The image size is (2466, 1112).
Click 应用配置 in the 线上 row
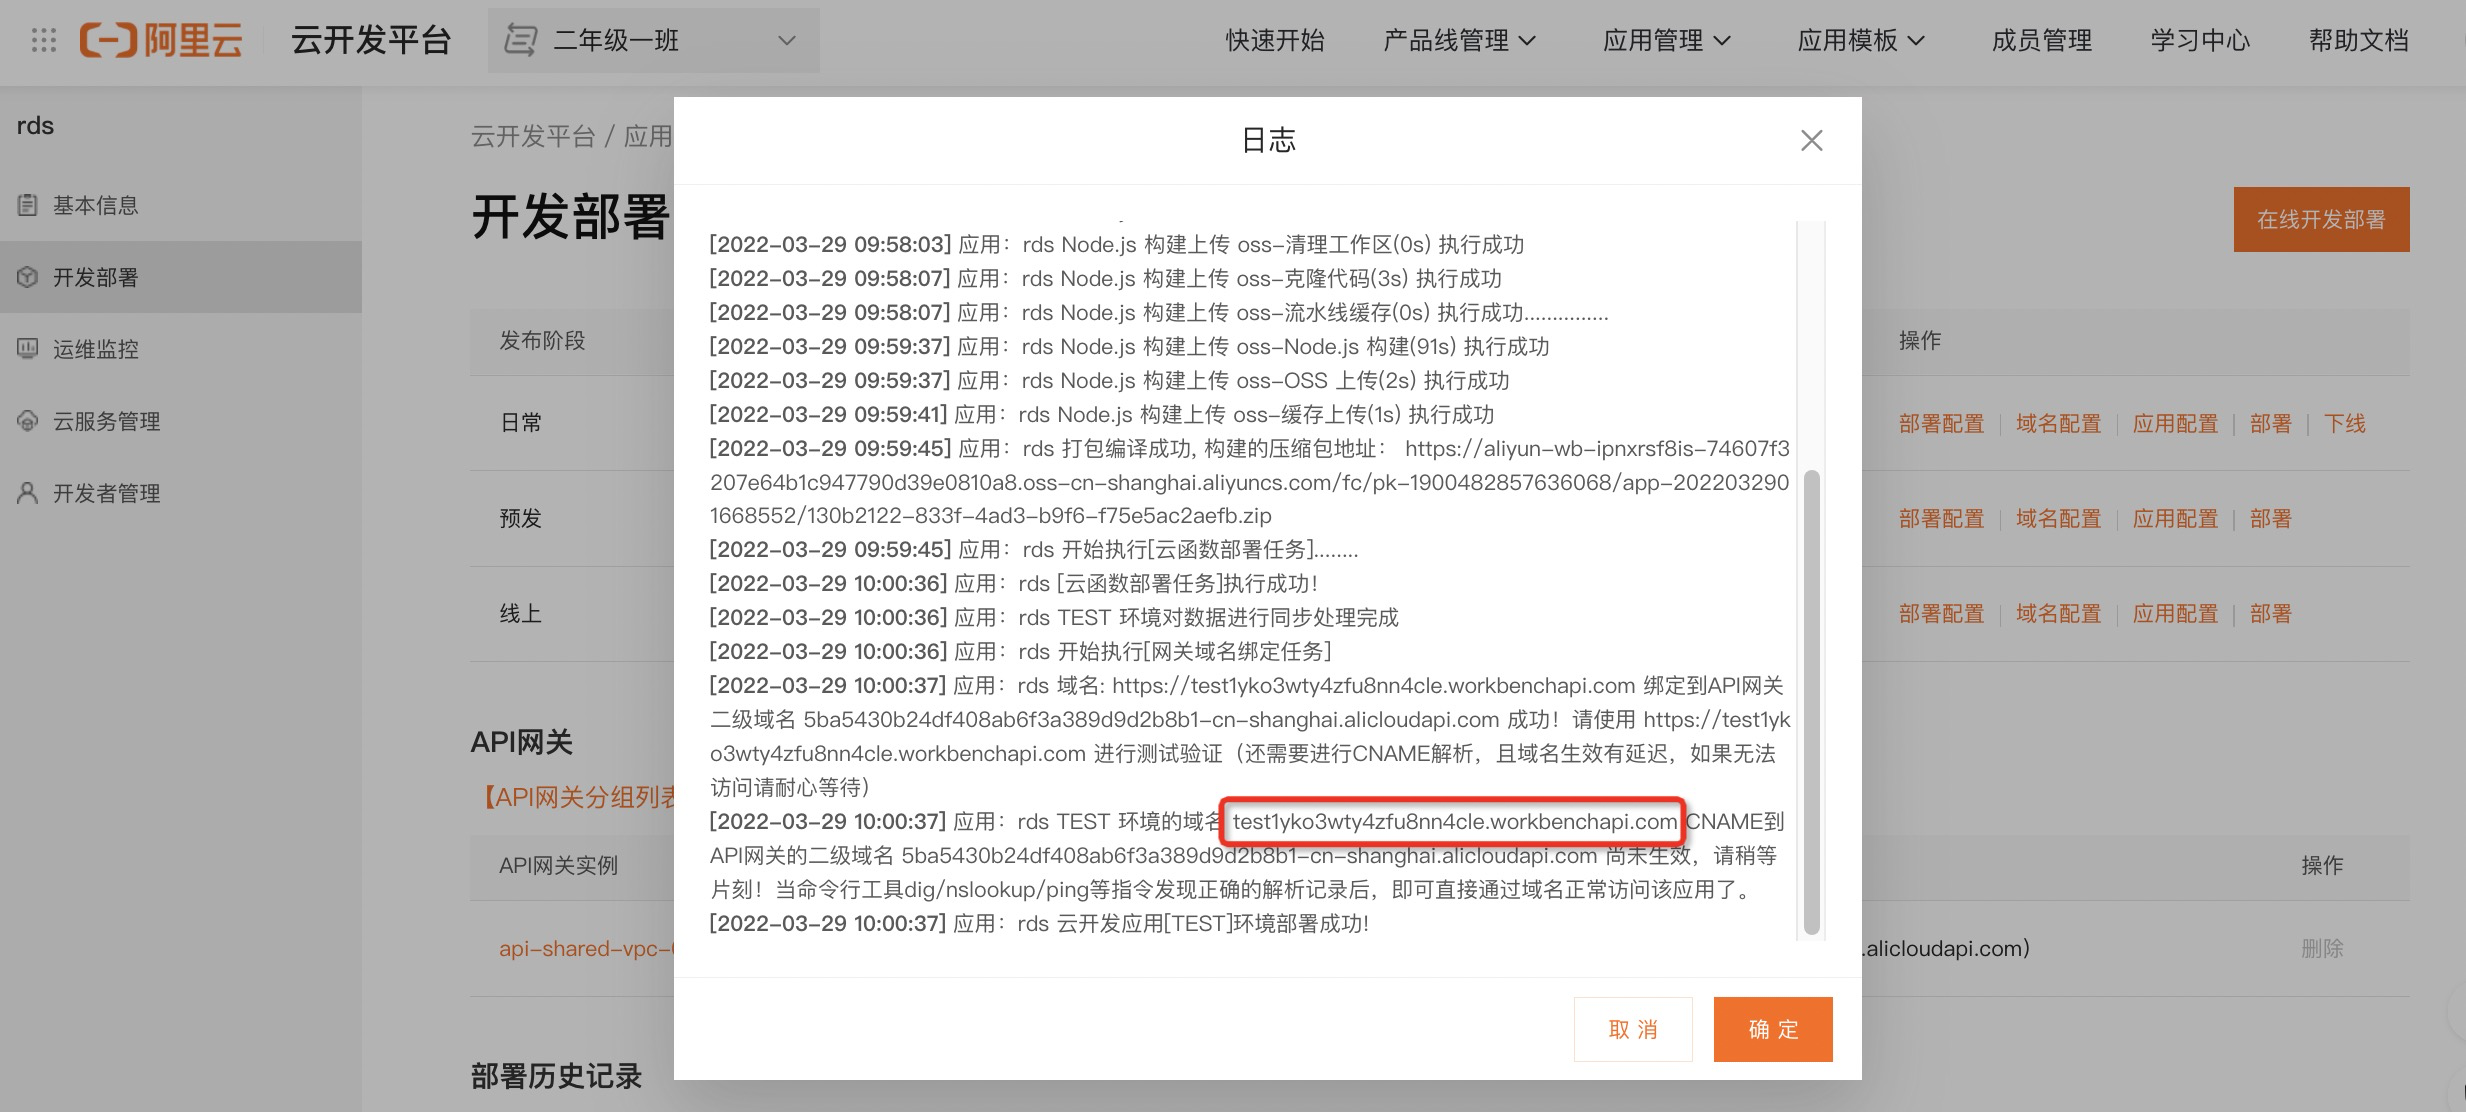click(x=2175, y=614)
